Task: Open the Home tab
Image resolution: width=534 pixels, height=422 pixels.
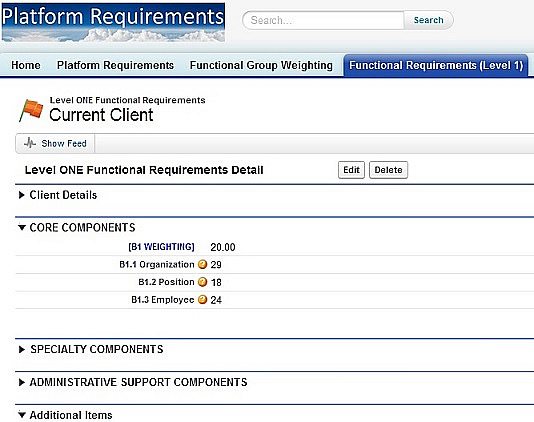Action: [26, 65]
